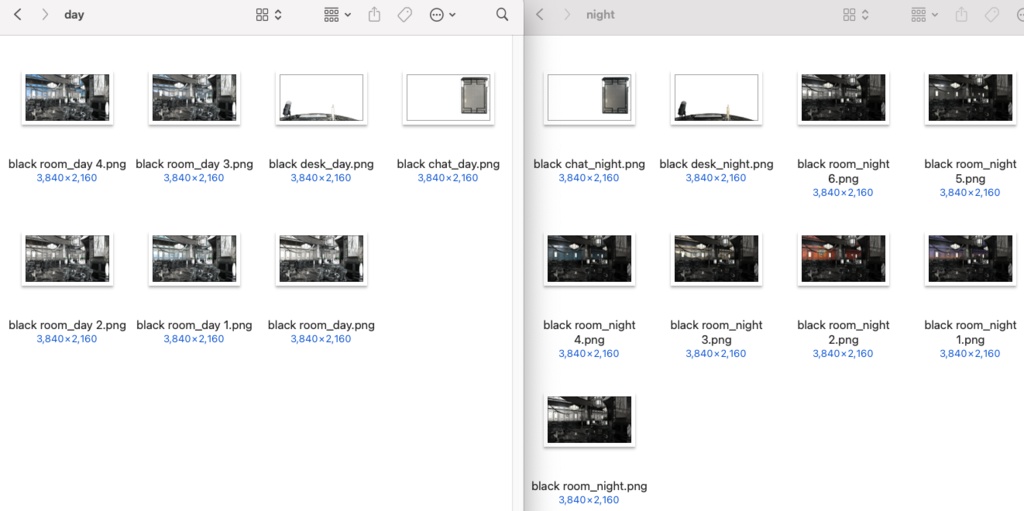Screen dimensions: 1024x511
Task: Open Share menu in day window
Action: pyautogui.click(x=375, y=15)
